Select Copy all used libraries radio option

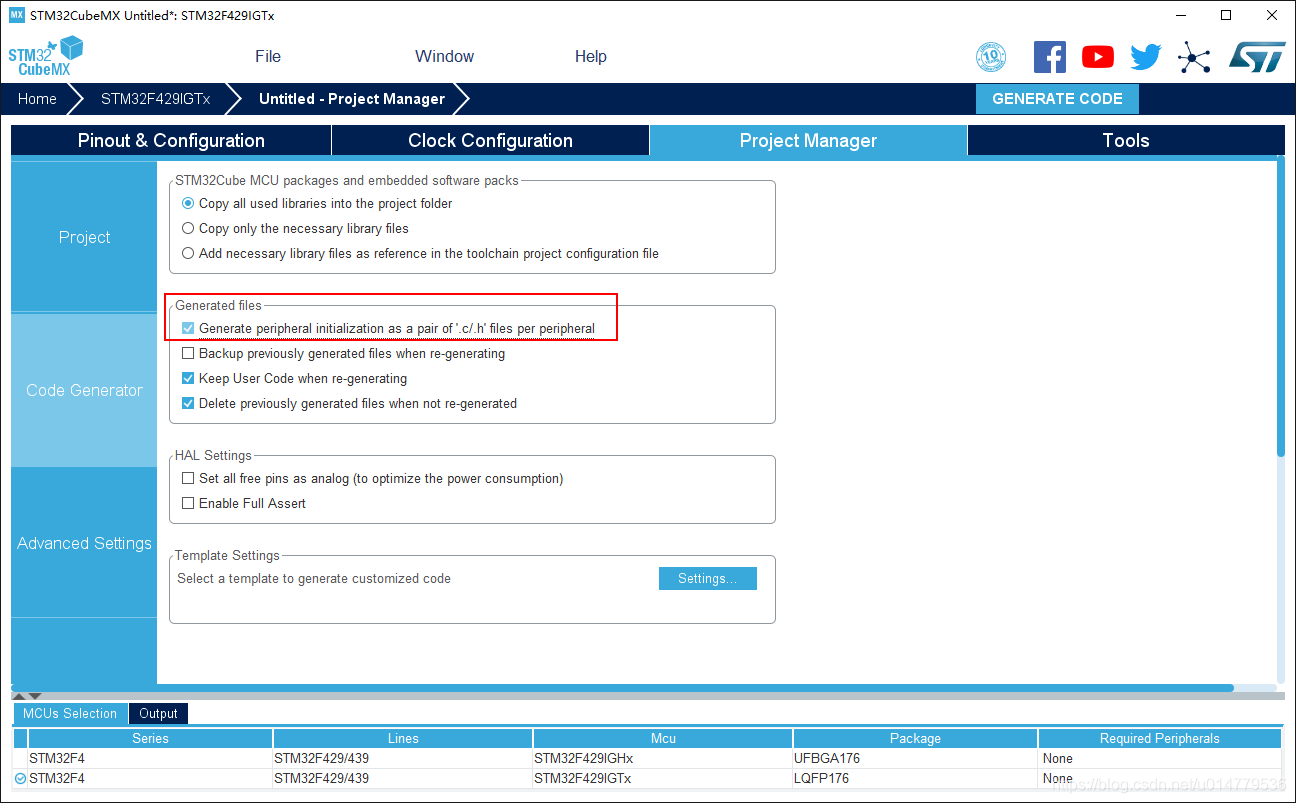point(188,203)
